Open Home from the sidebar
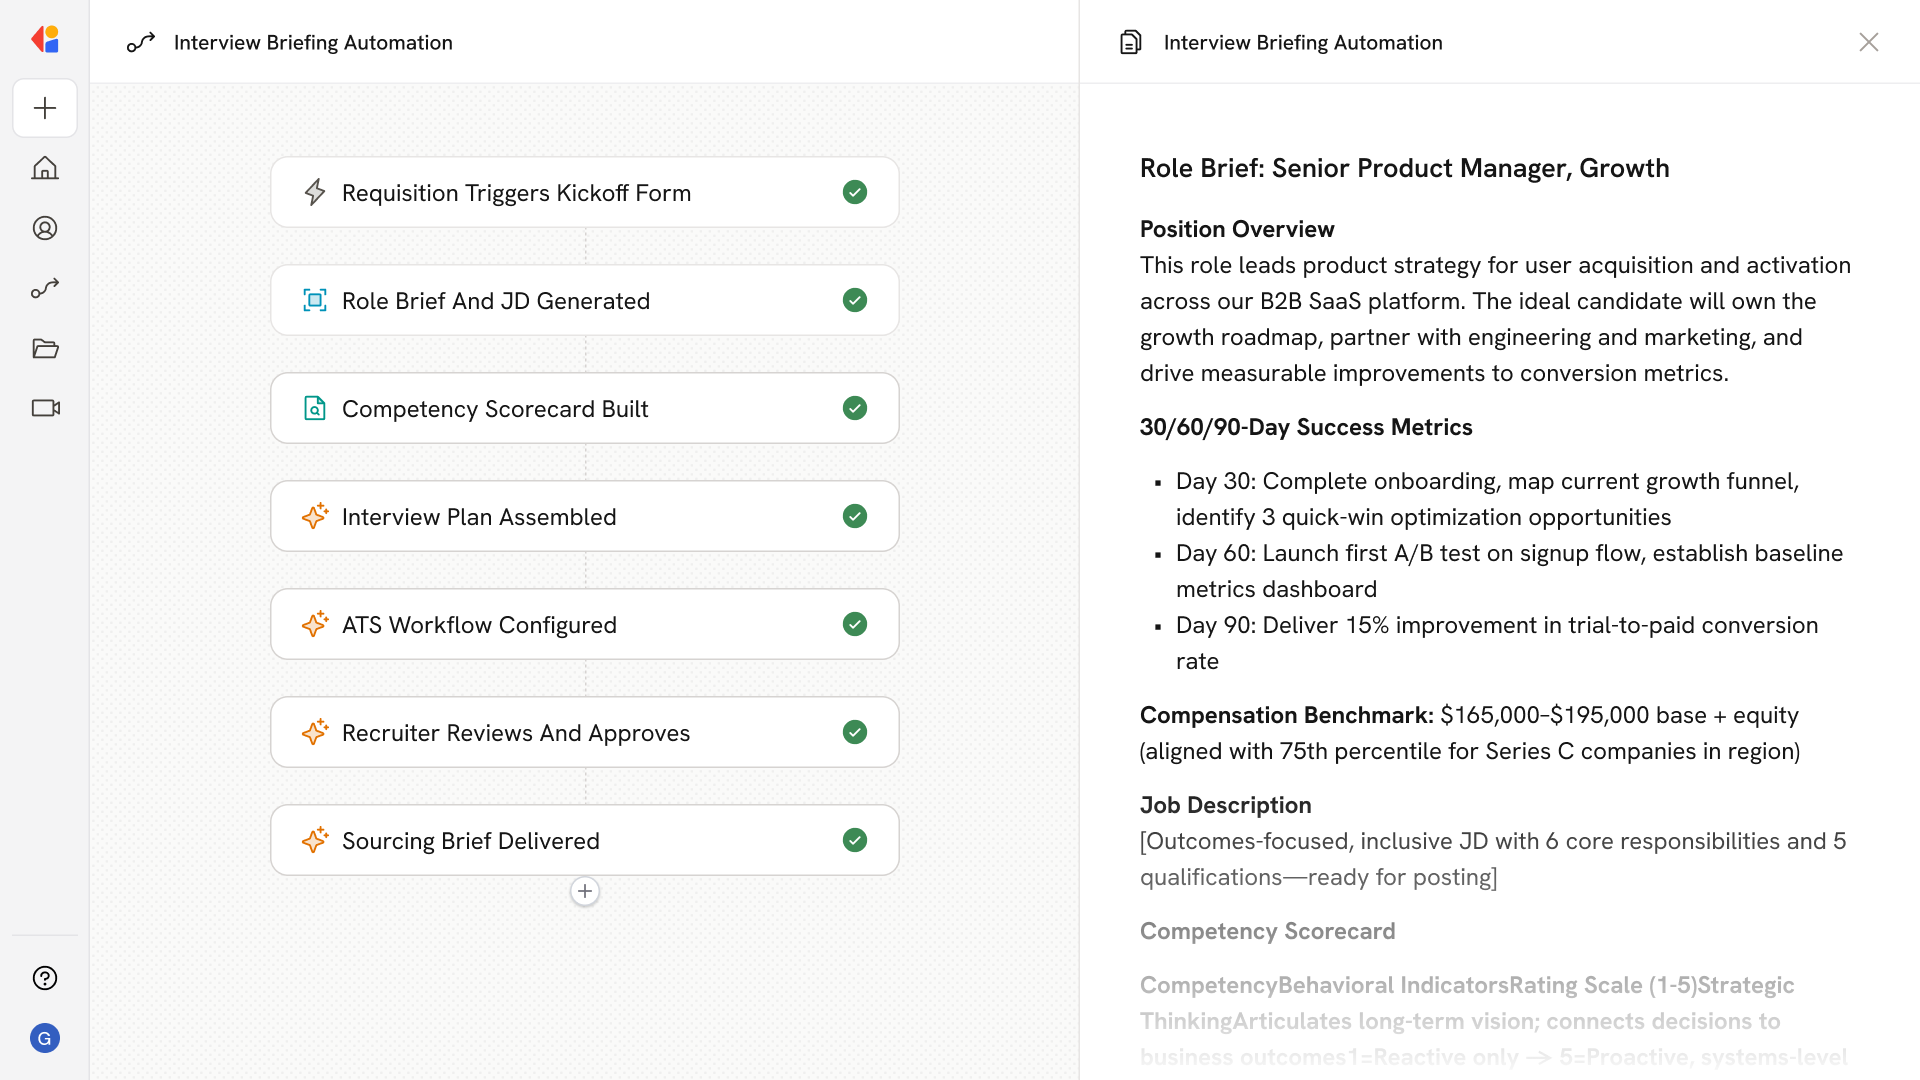 pos(45,168)
